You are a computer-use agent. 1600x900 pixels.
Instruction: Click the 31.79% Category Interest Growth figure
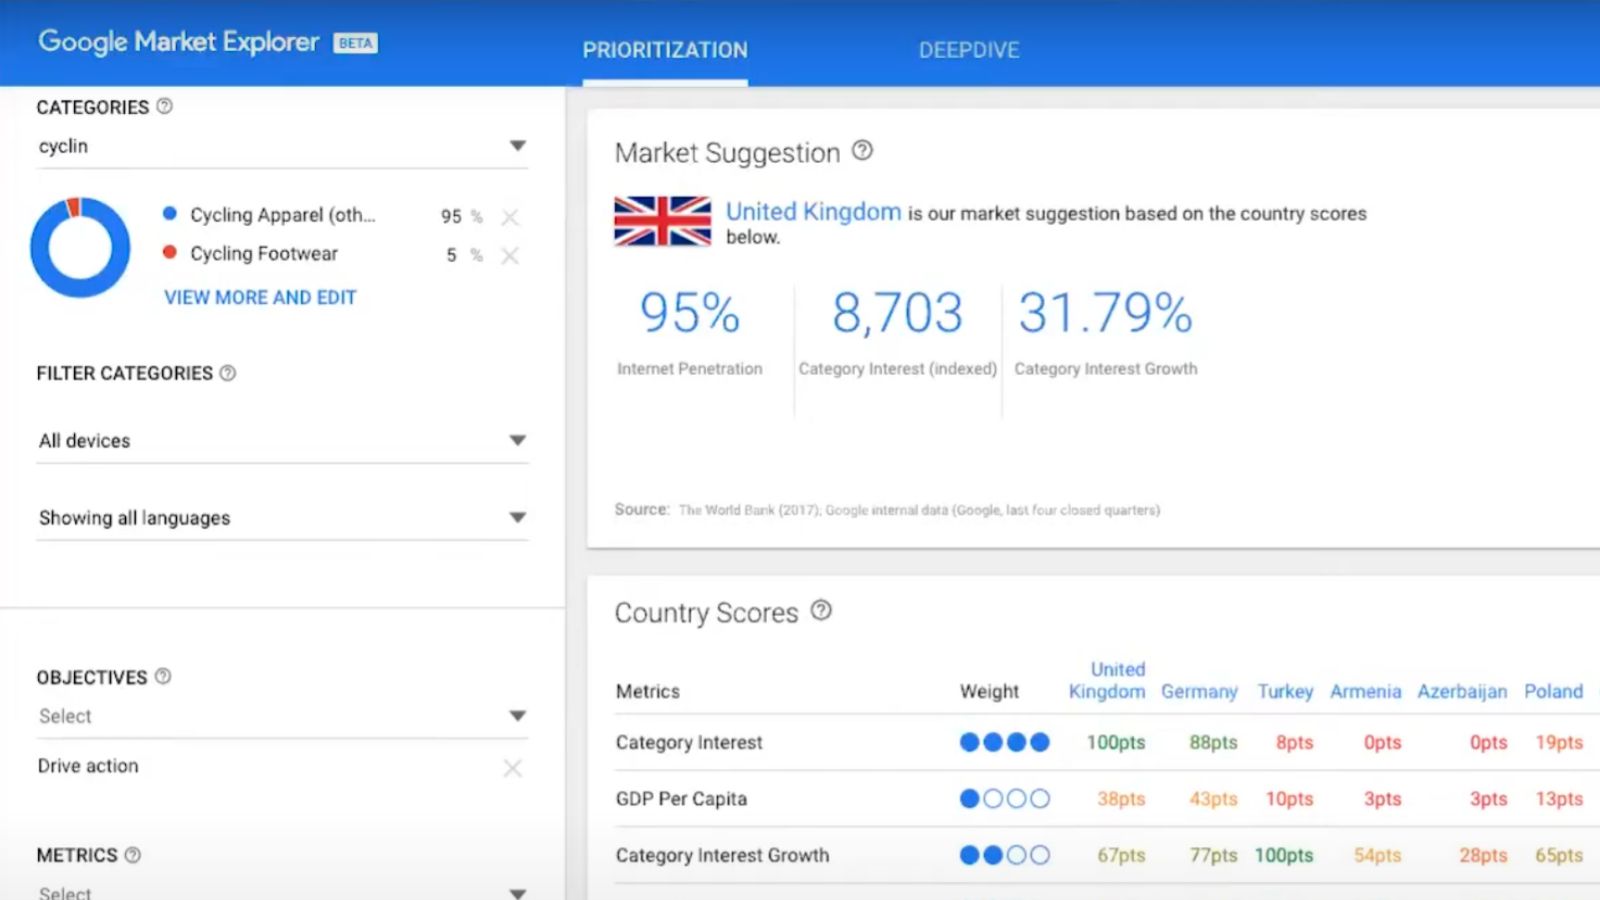point(1105,313)
